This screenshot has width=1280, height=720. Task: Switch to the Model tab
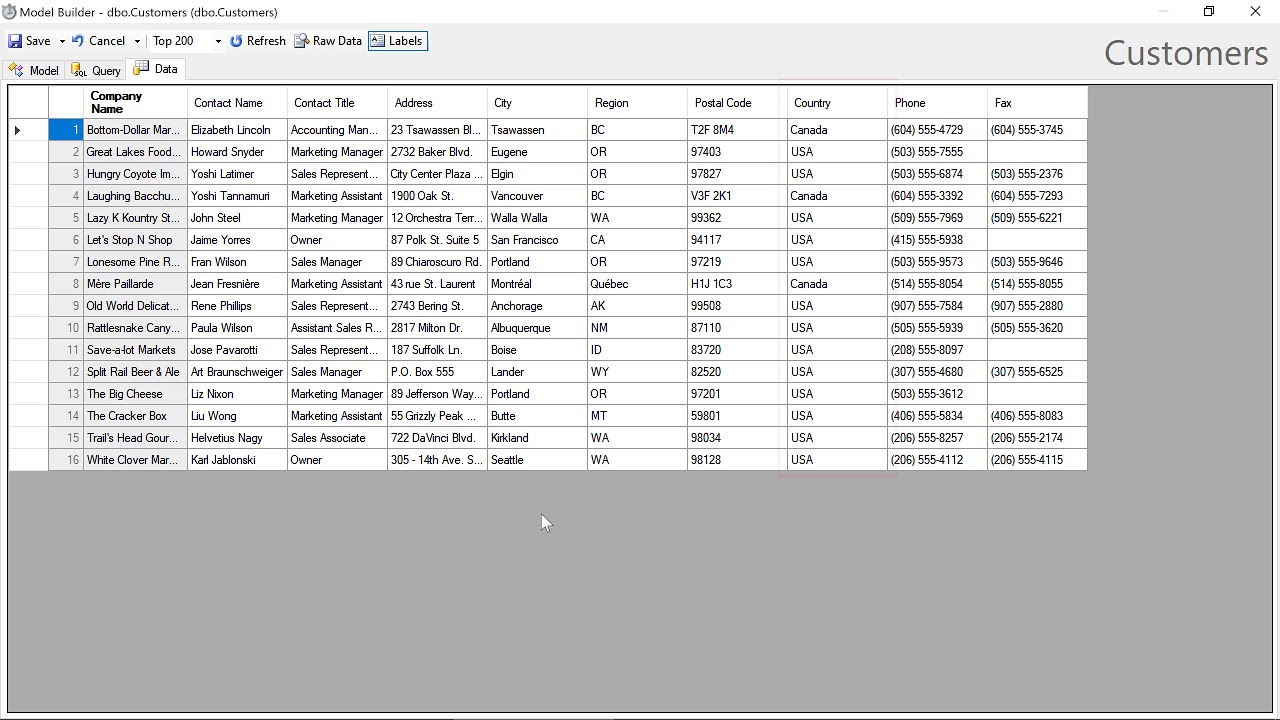click(34, 70)
